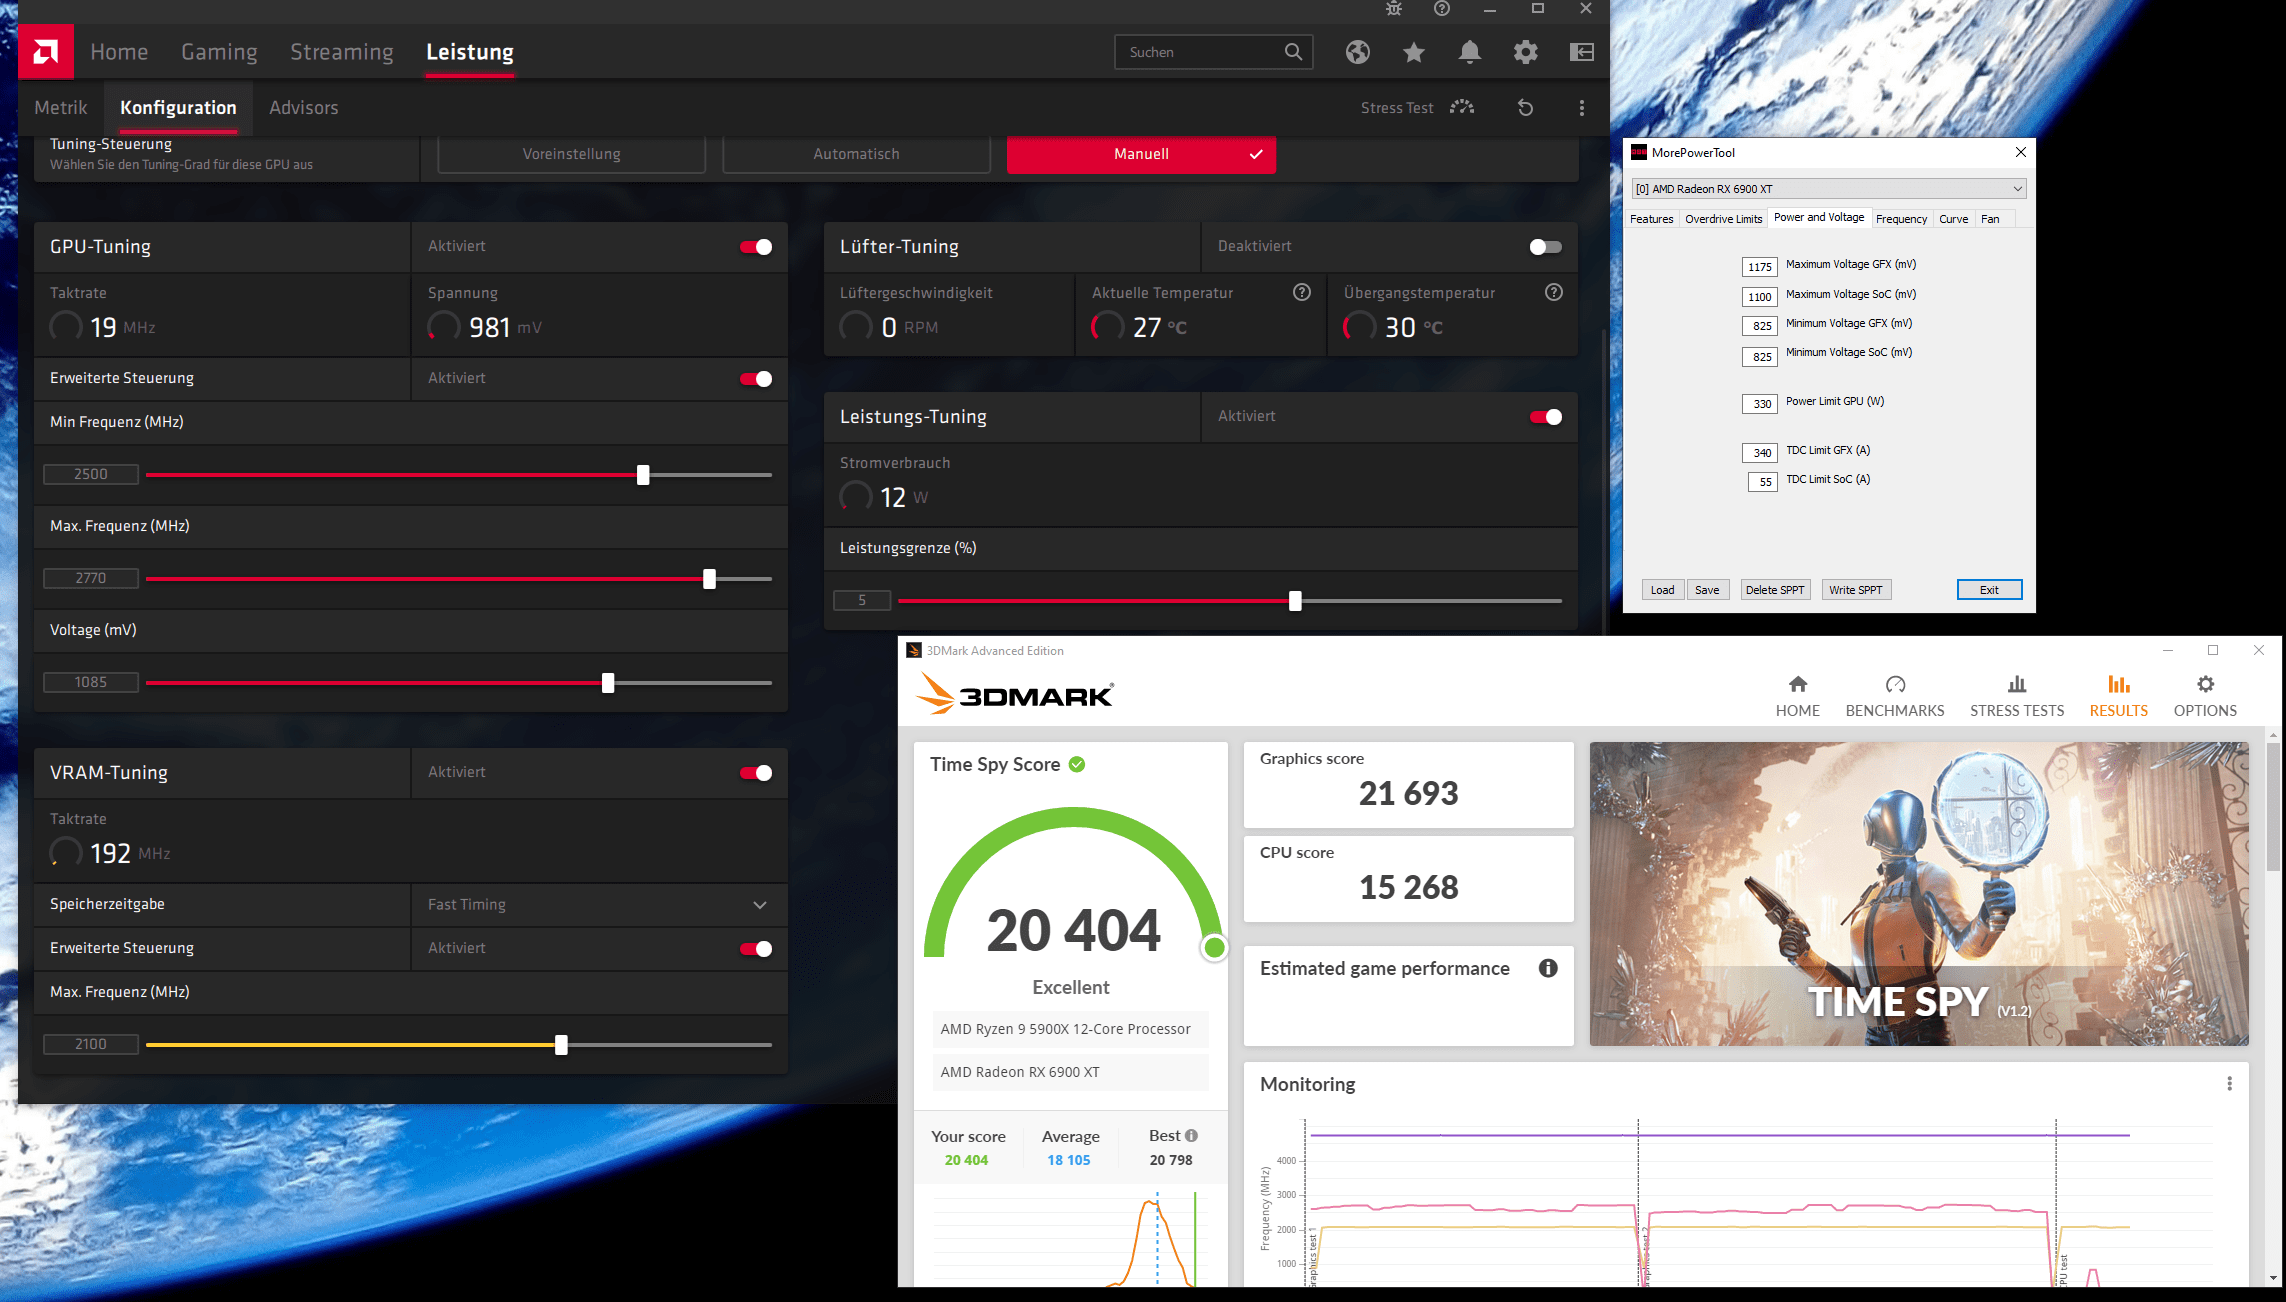Click the Estimated game performance info icon
Viewport: 2286px width, 1302px height.
(x=1547, y=968)
